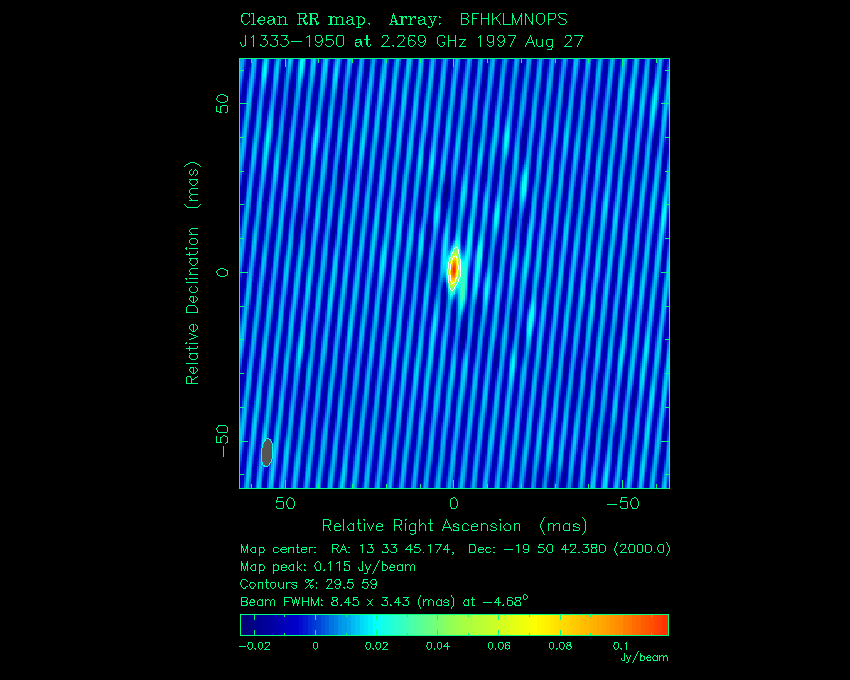Click the "Relative Right Ascension (mas)" axis label
This screenshot has width=850, height=680.
454,526
